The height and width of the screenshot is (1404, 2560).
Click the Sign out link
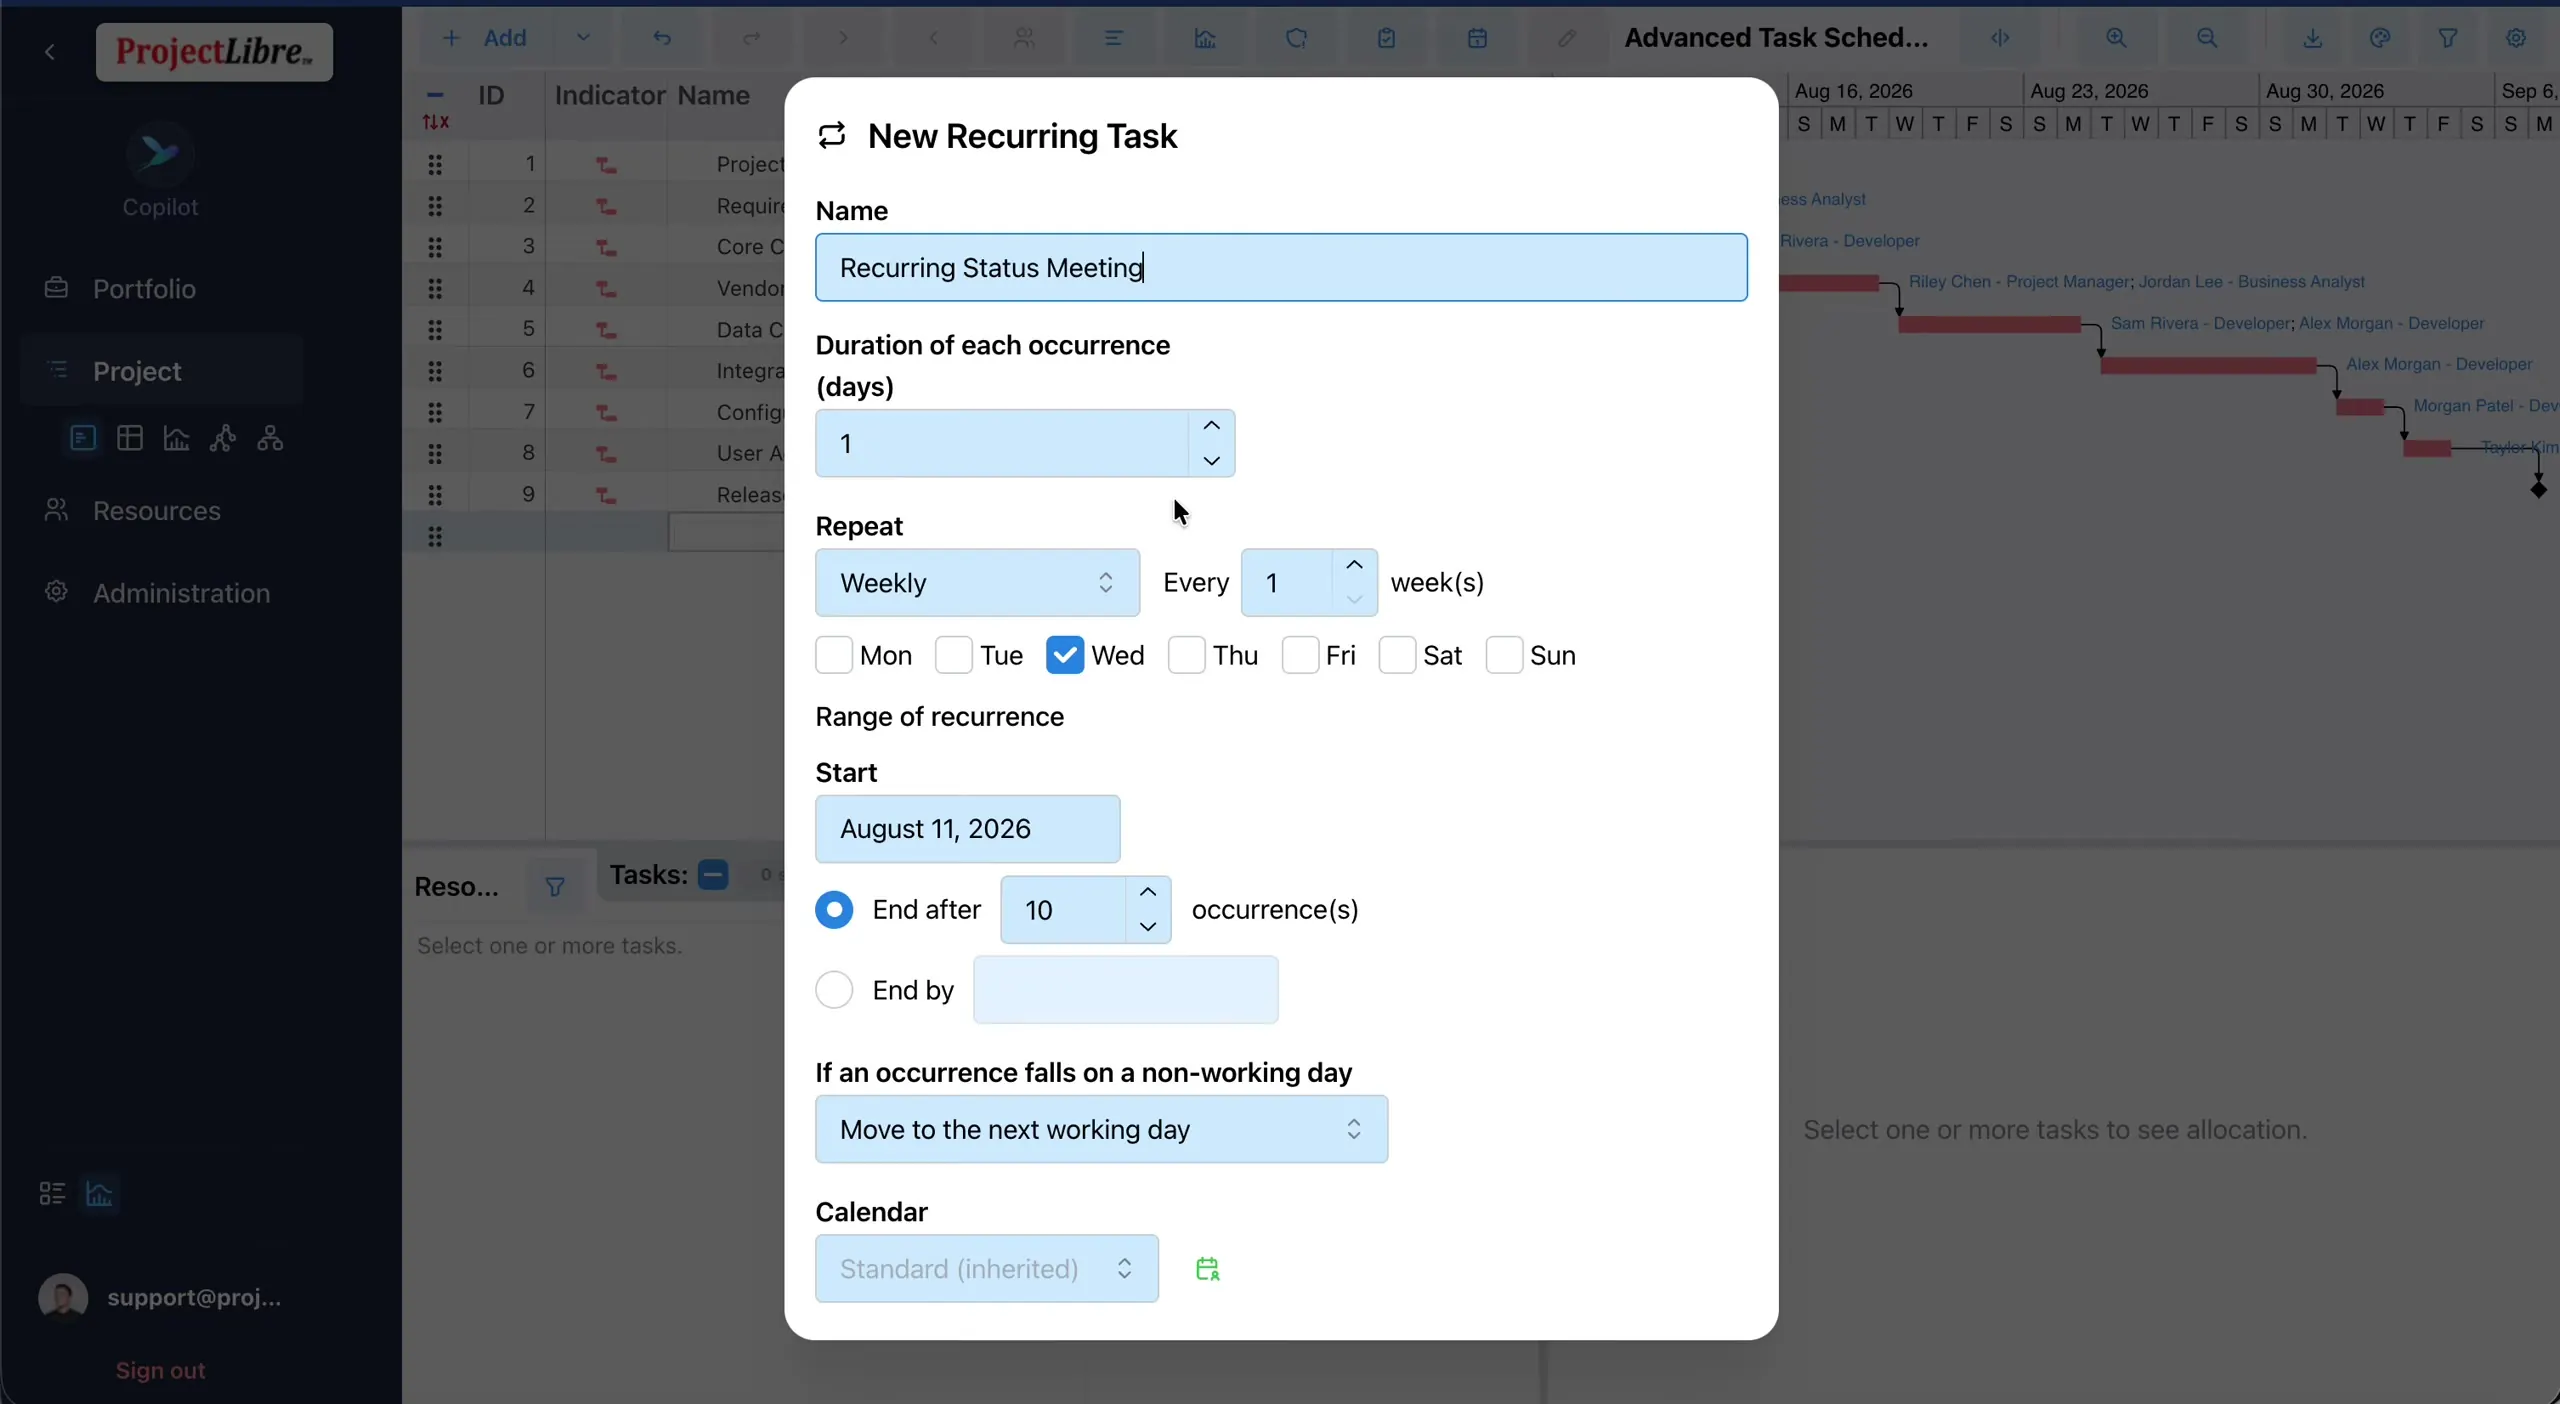(x=160, y=1370)
